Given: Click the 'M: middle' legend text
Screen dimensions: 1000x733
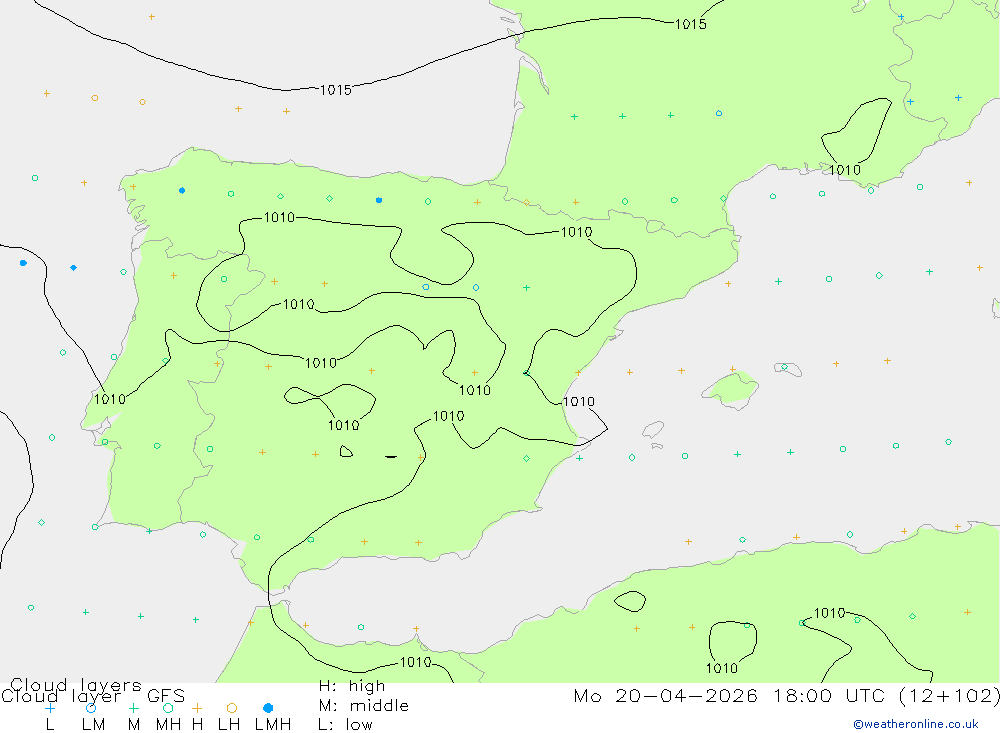Looking at the screenshot, I should point(364,706).
